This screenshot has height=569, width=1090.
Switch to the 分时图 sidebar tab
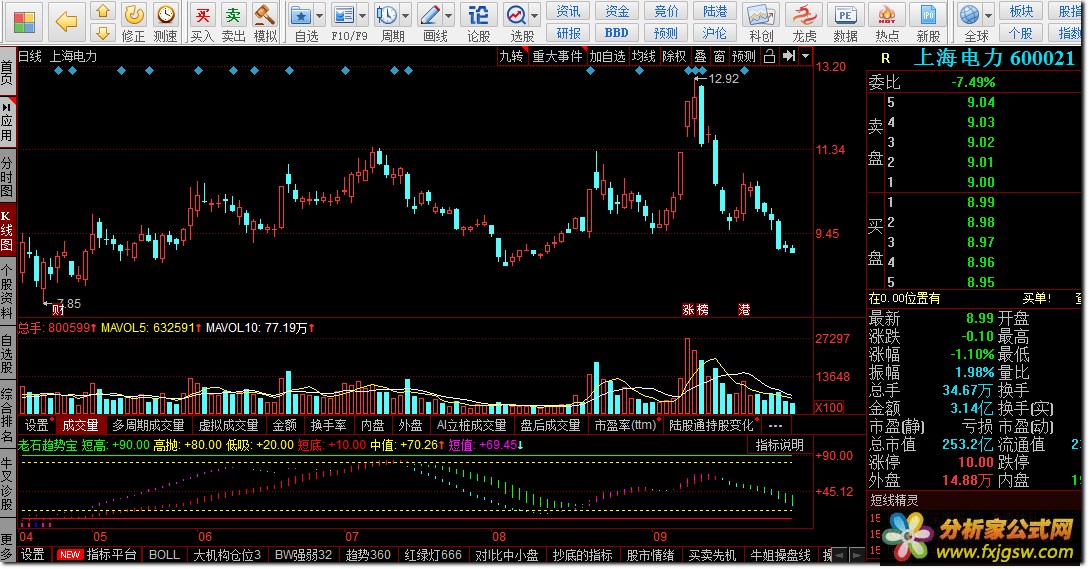(7, 177)
